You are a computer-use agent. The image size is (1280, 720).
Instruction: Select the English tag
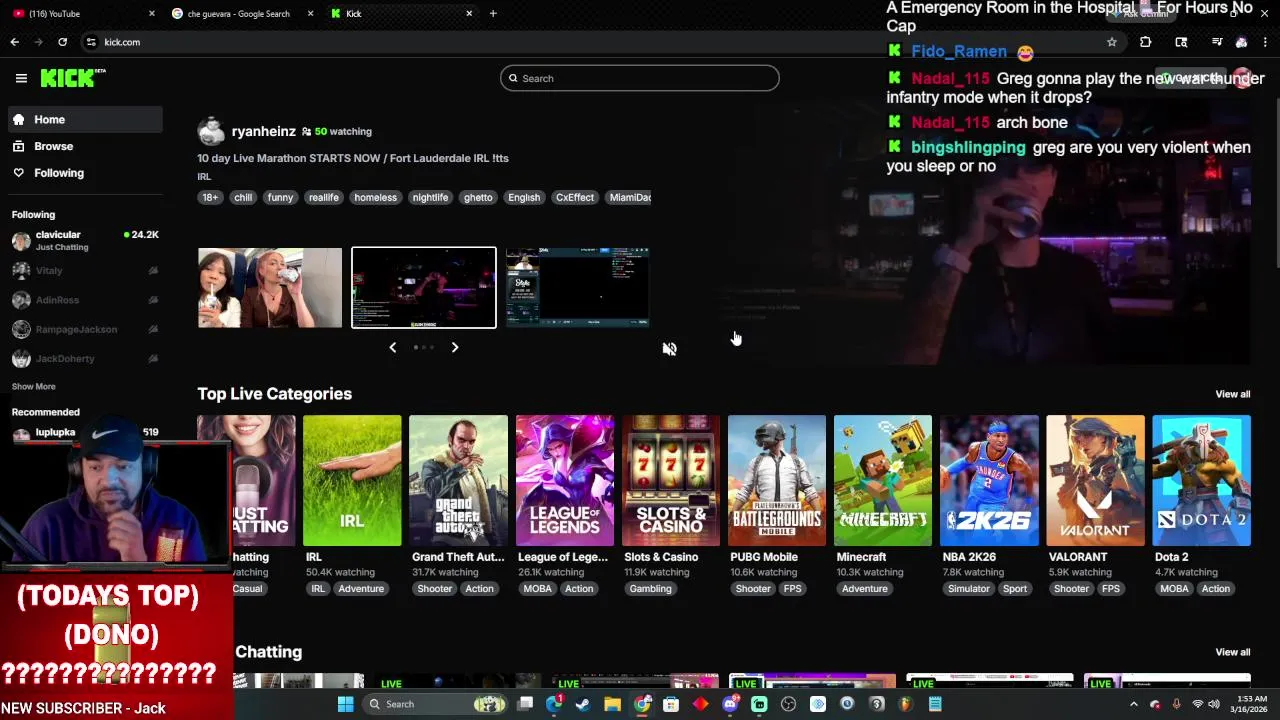click(524, 197)
